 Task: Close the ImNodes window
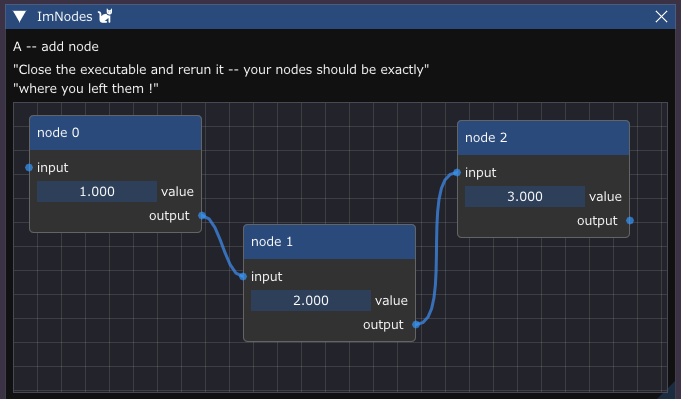click(661, 16)
